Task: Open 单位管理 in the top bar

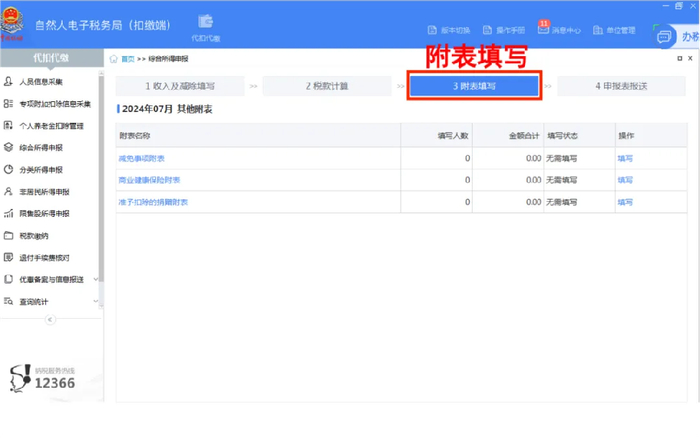Action: click(614, 30)
